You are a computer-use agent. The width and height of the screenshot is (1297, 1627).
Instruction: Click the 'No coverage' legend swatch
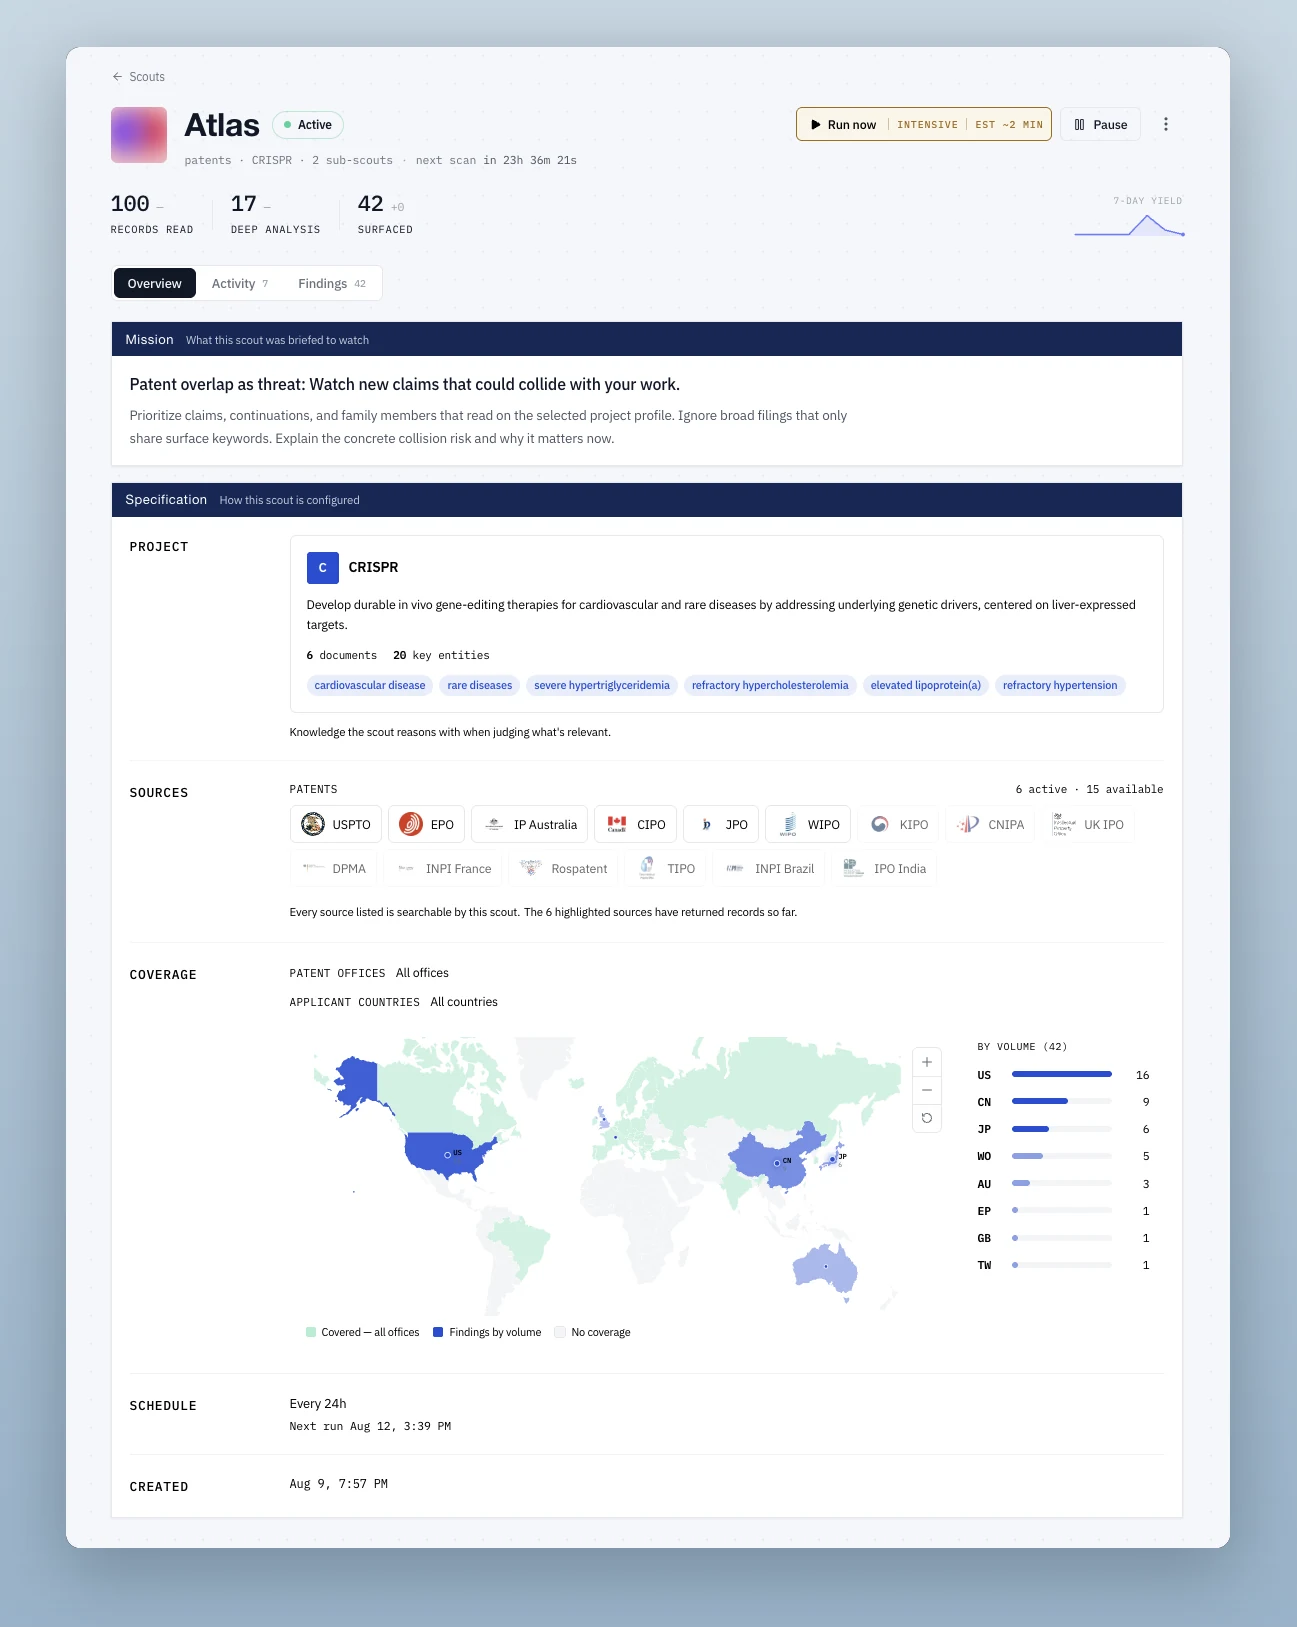pyautogui.click(x=561, y=1332)
